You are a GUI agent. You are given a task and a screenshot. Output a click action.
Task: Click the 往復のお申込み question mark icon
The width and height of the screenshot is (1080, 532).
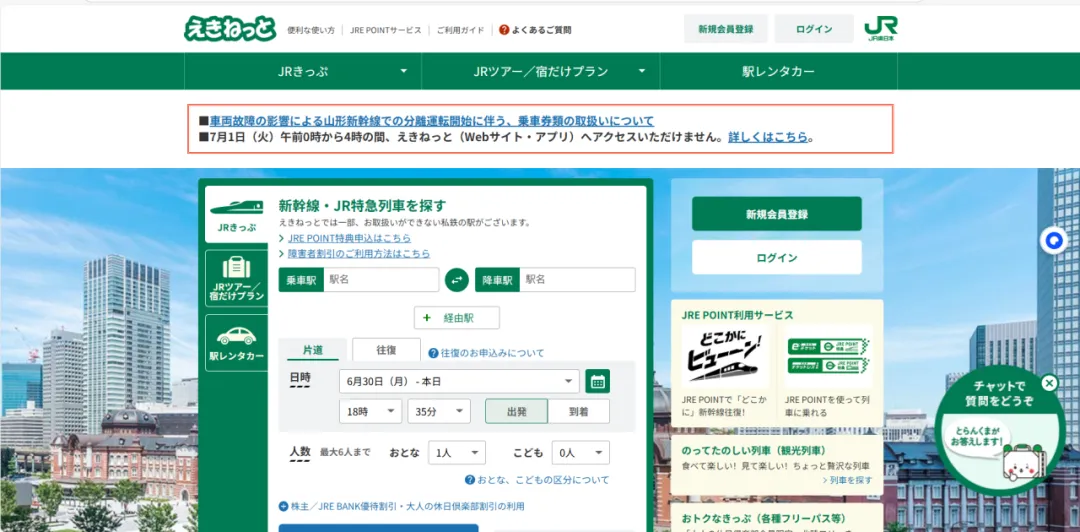click(x=433, y=353)
